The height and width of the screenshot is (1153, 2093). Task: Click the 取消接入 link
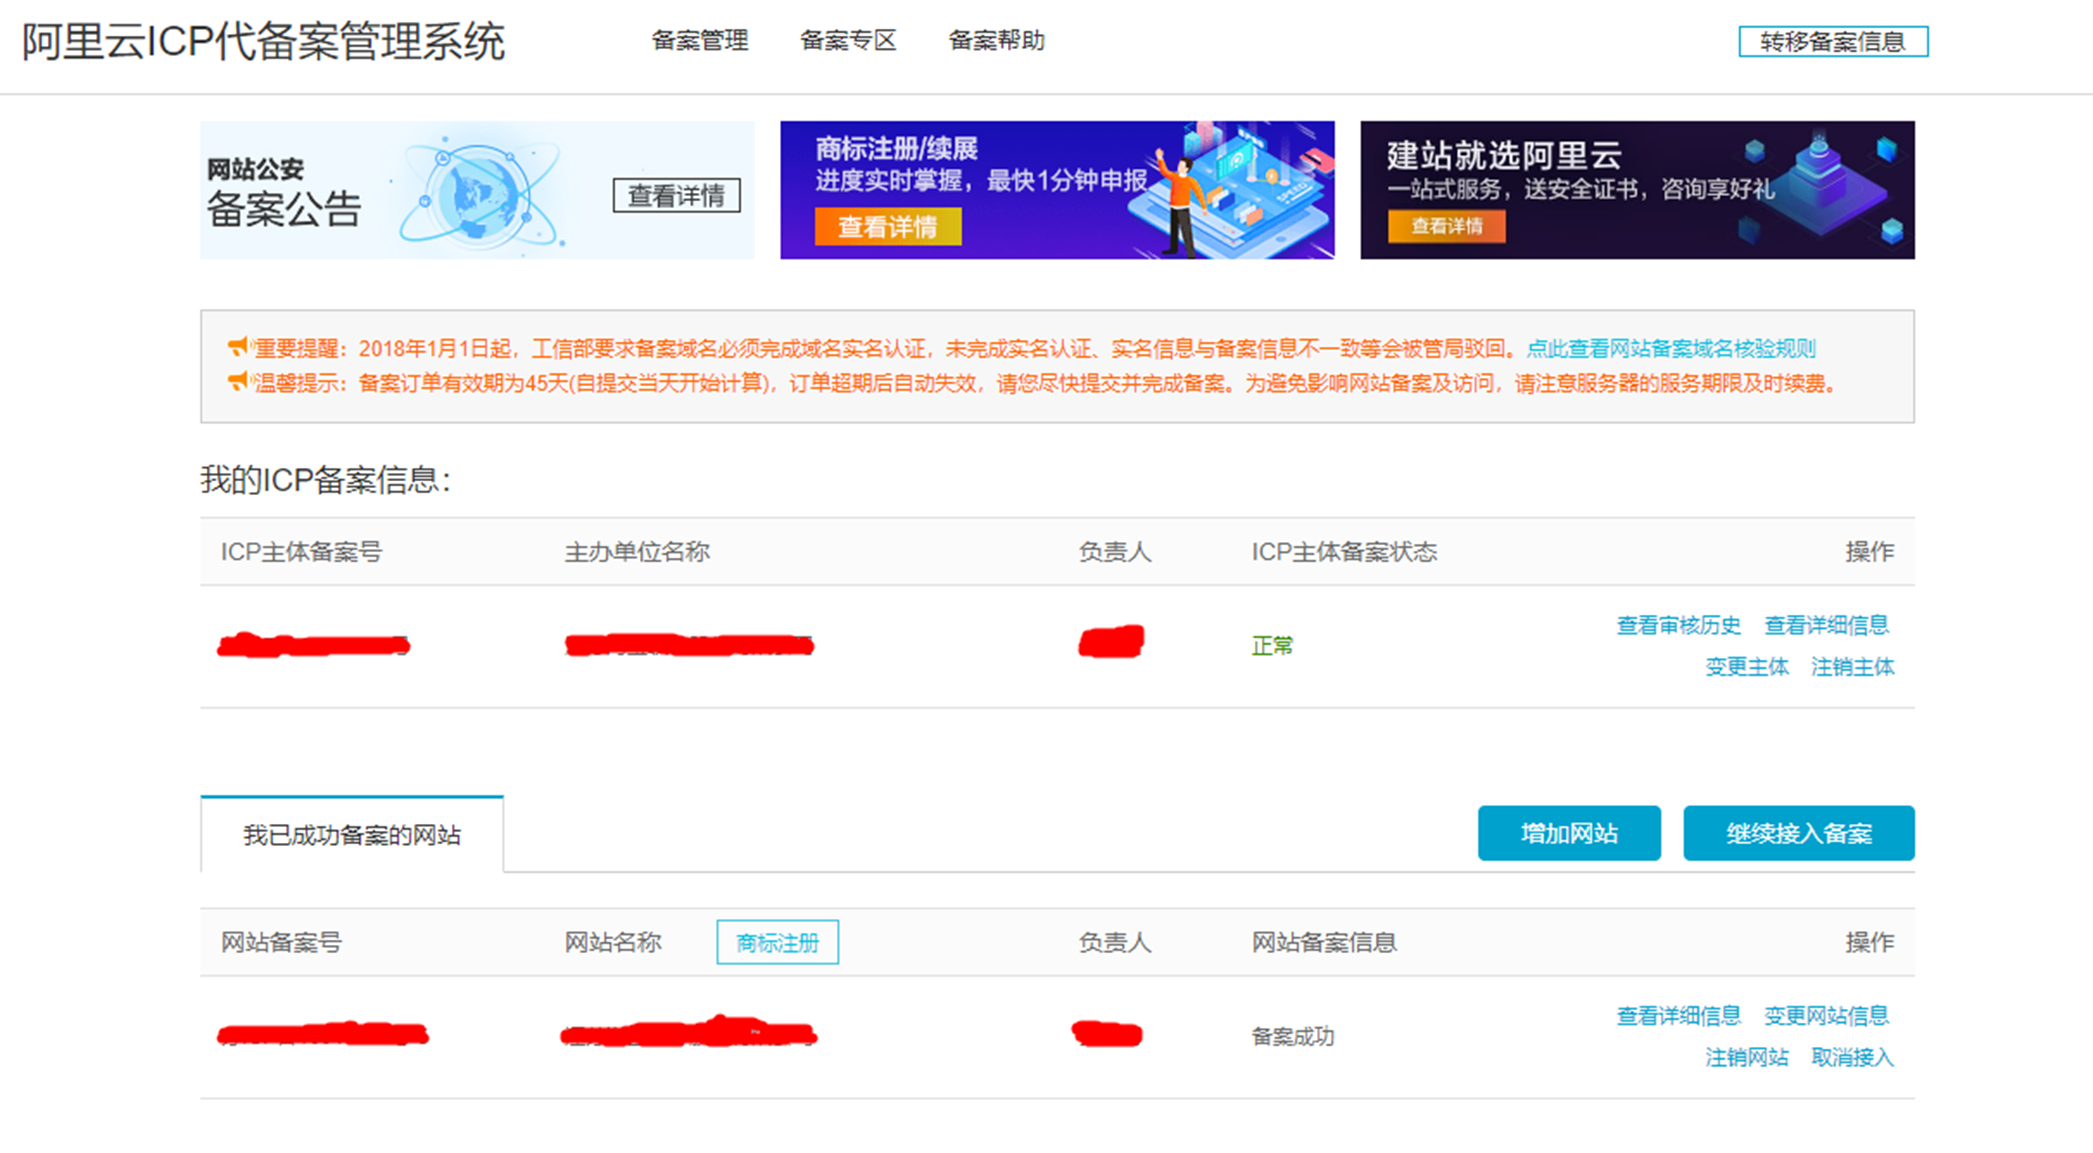1852,1058
